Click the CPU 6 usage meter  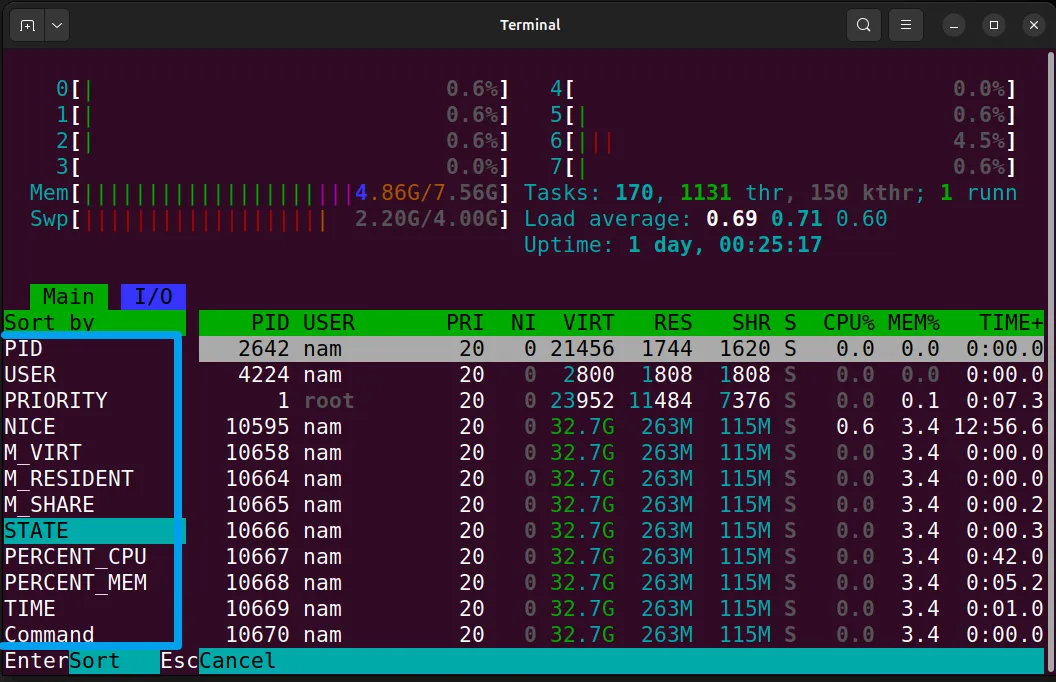(x=783, y=141)
